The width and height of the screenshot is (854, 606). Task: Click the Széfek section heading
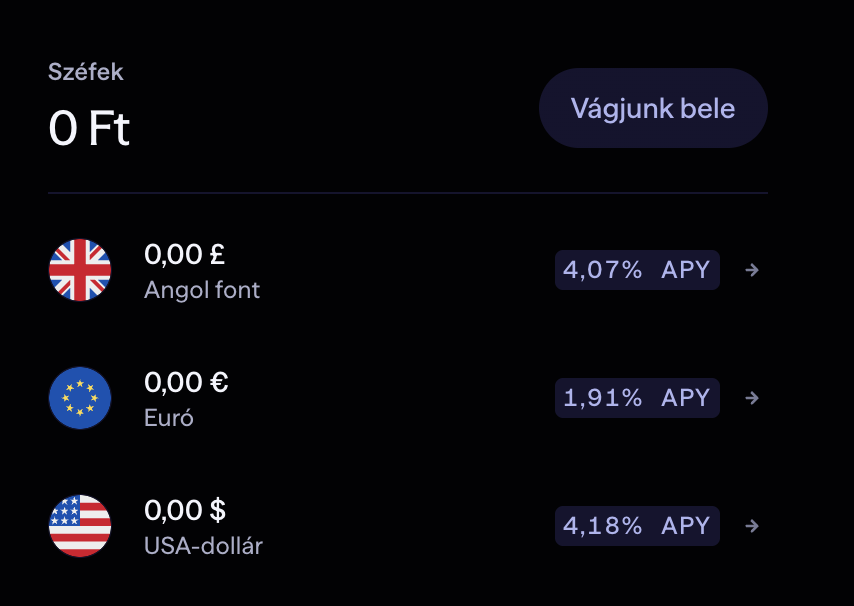pyautogui.click(x=86, y=72)
